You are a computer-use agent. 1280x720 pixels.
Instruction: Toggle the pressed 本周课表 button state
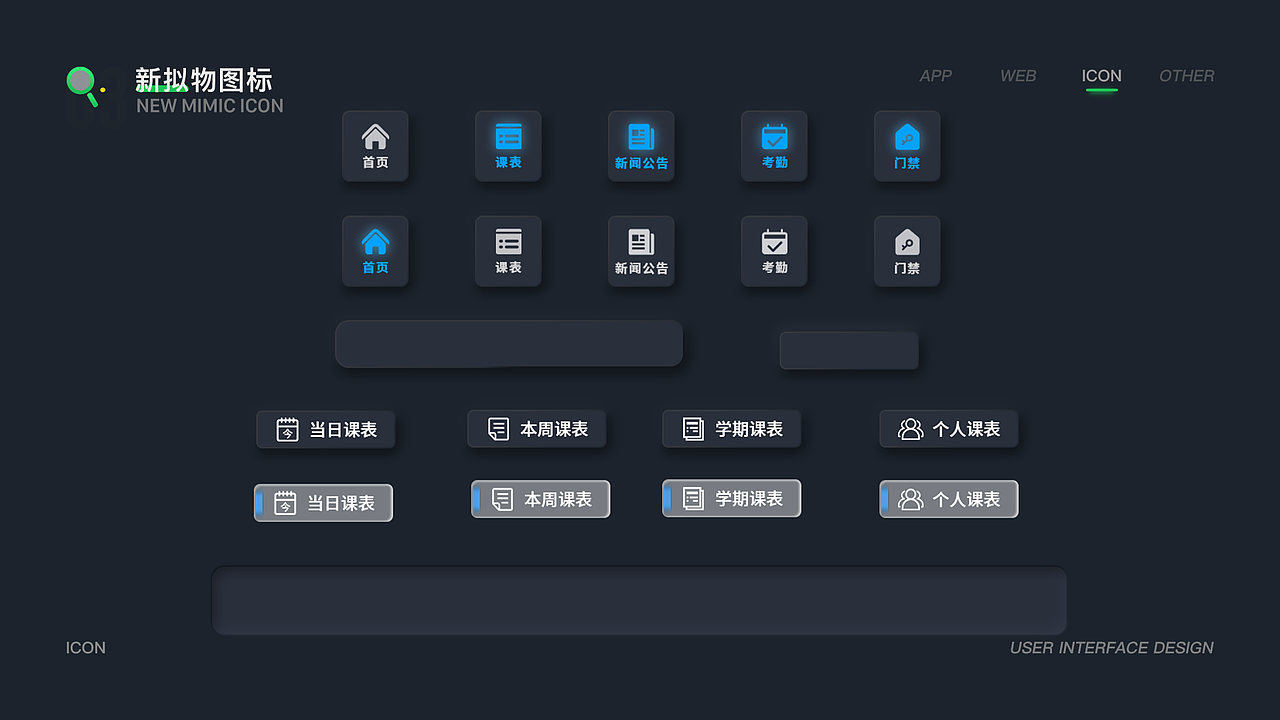(540, 498)
